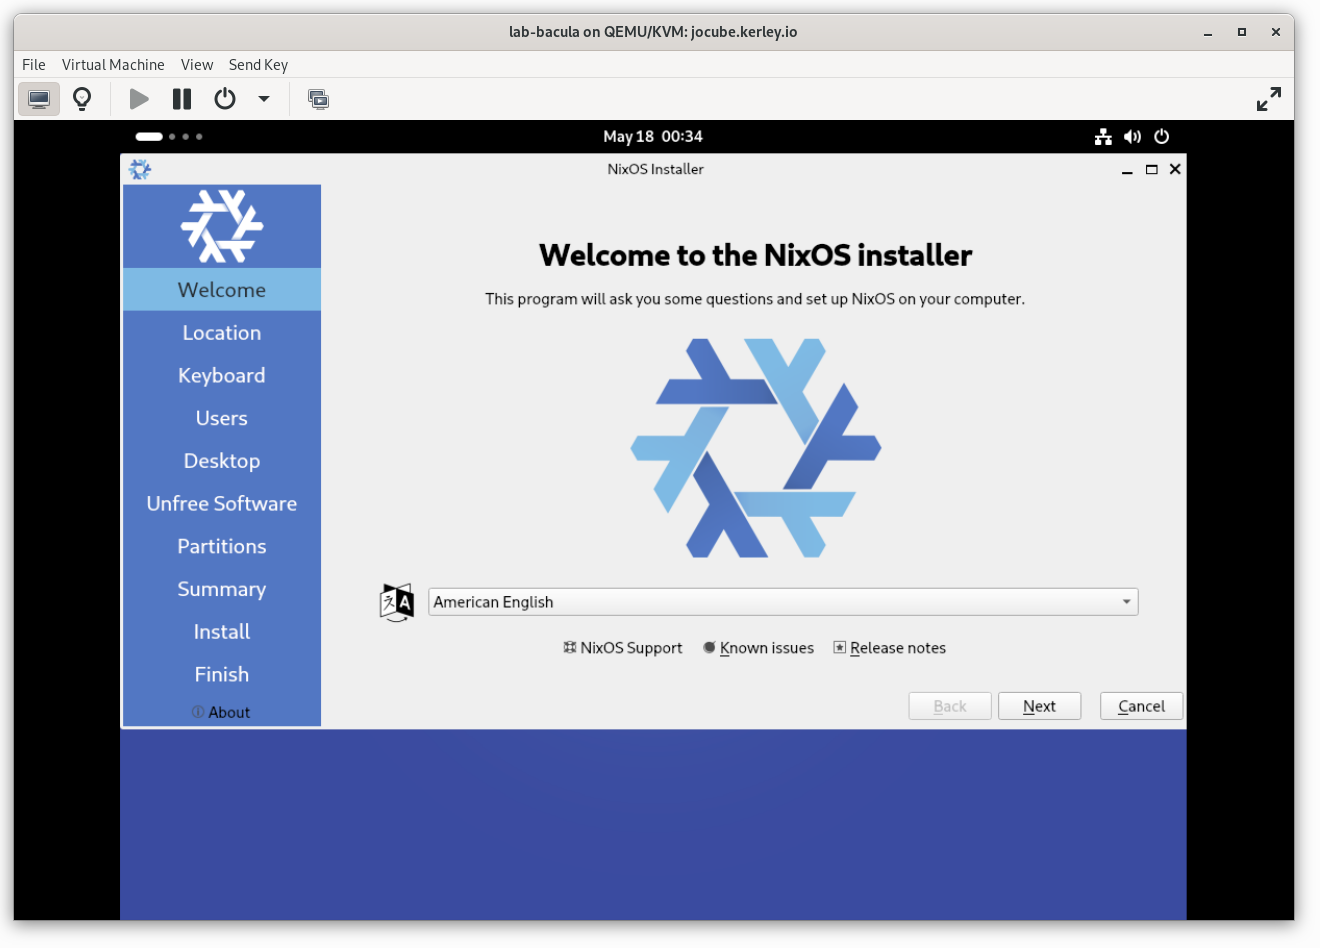Click the volume speaker icon in guest top bar
The image size is (1320, 948).
point(1132,137)
